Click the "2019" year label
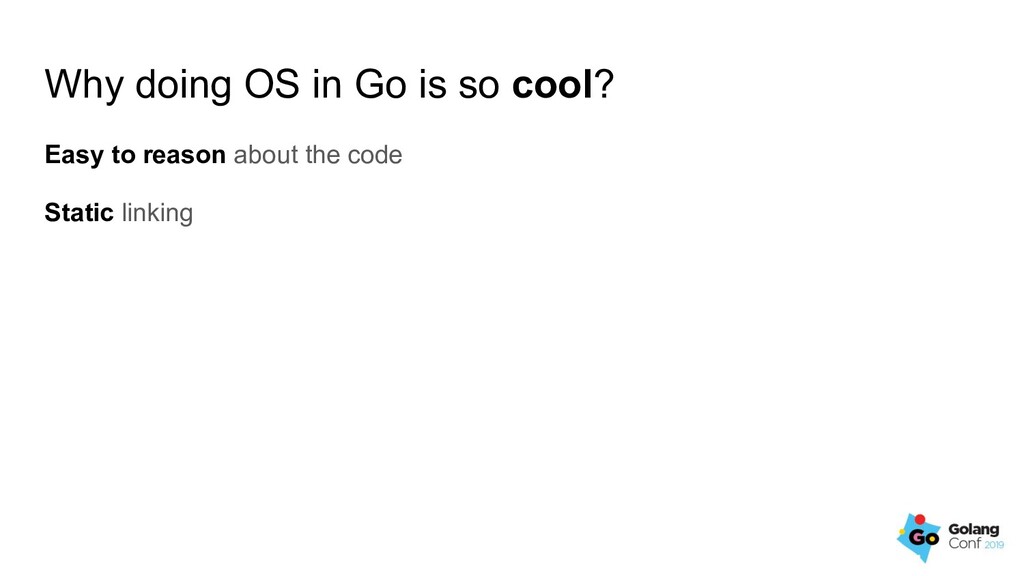The width and height of the screenshot is (1024, 576). 994,545
